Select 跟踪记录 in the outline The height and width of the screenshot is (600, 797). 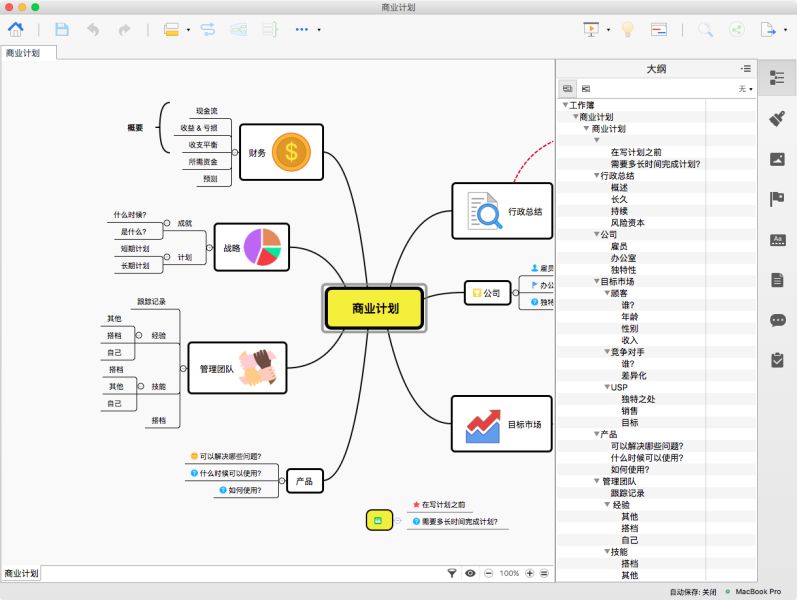627,493
